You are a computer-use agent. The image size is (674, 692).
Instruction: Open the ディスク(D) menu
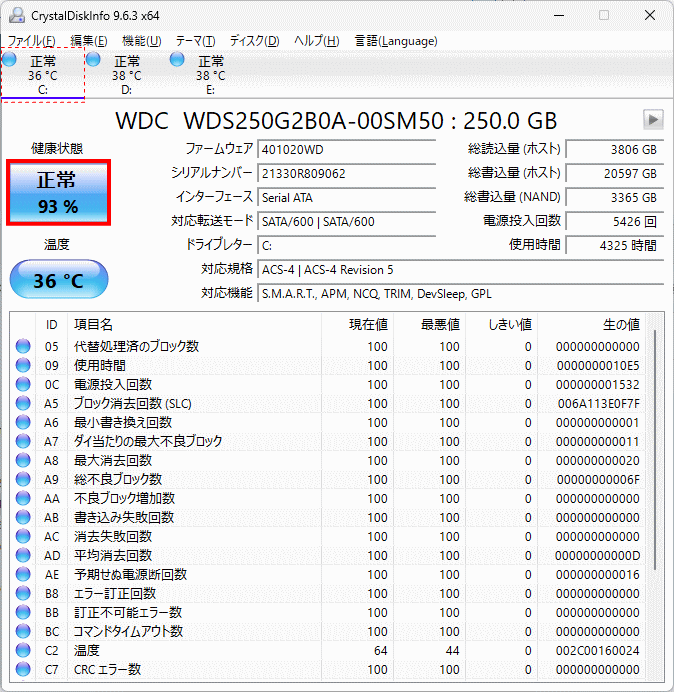[x=255, y=41]
